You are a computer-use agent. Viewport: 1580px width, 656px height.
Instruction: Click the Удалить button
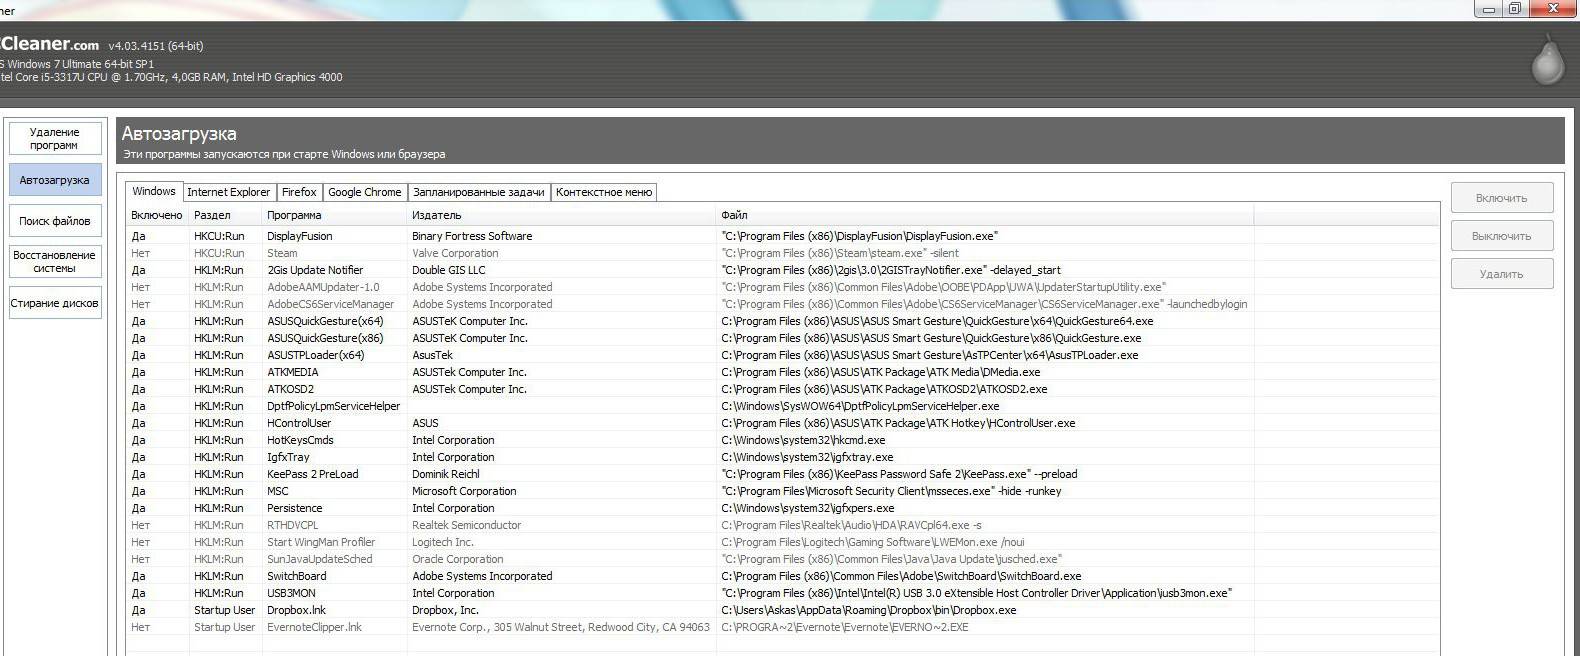[1501, 274]
